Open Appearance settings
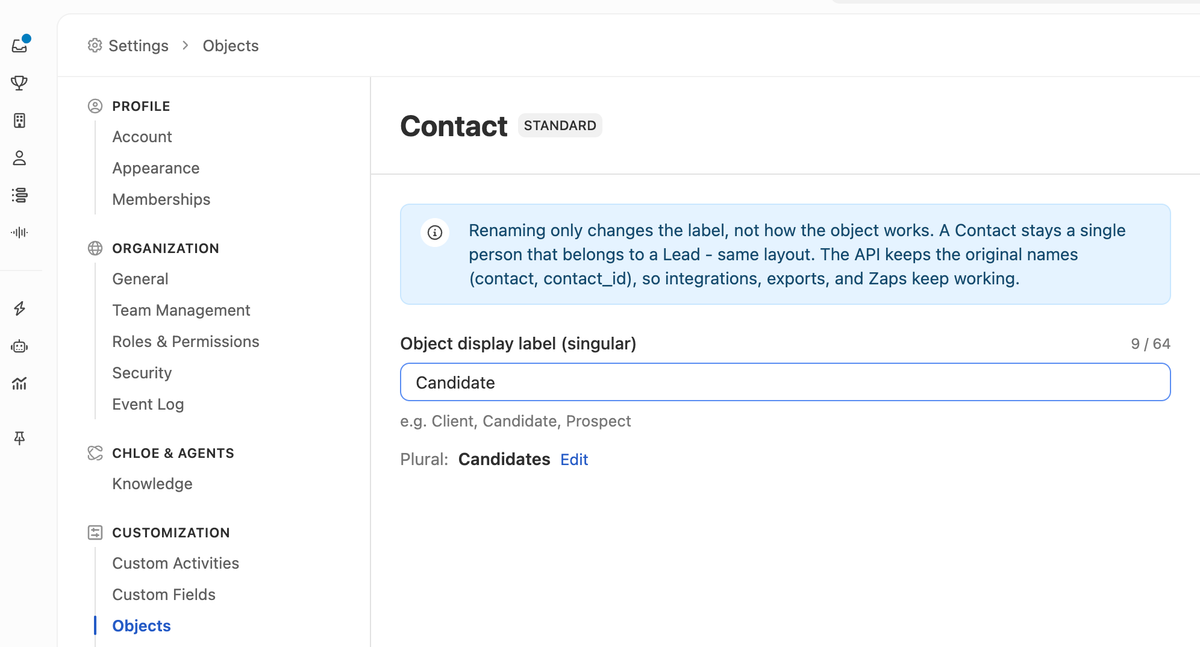The width and height of the screenshot is (1200, 647). coord(156,168)
